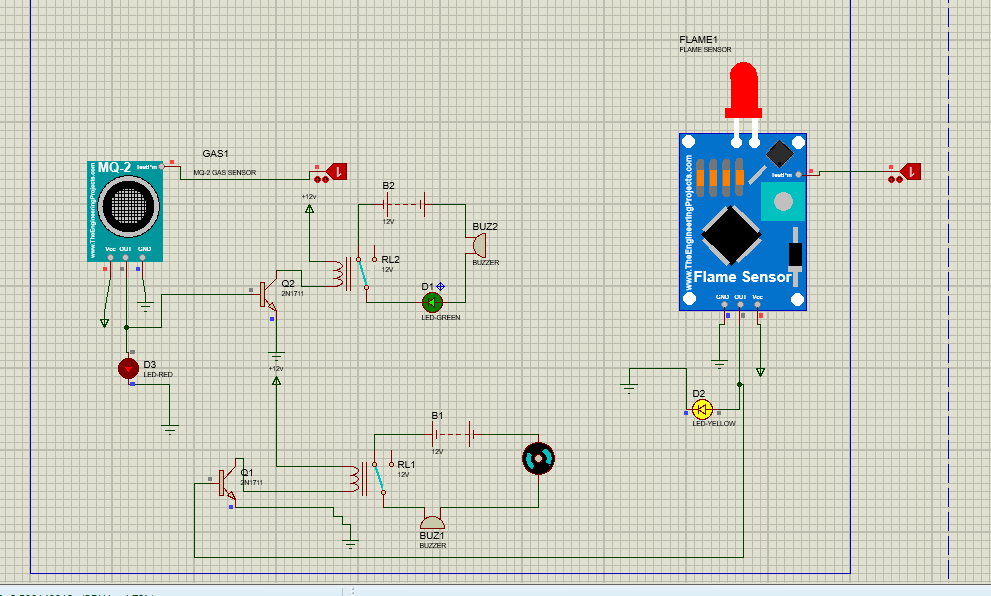Toggle the logic state connected to Flame Sensor

click(x=911, y=171)
